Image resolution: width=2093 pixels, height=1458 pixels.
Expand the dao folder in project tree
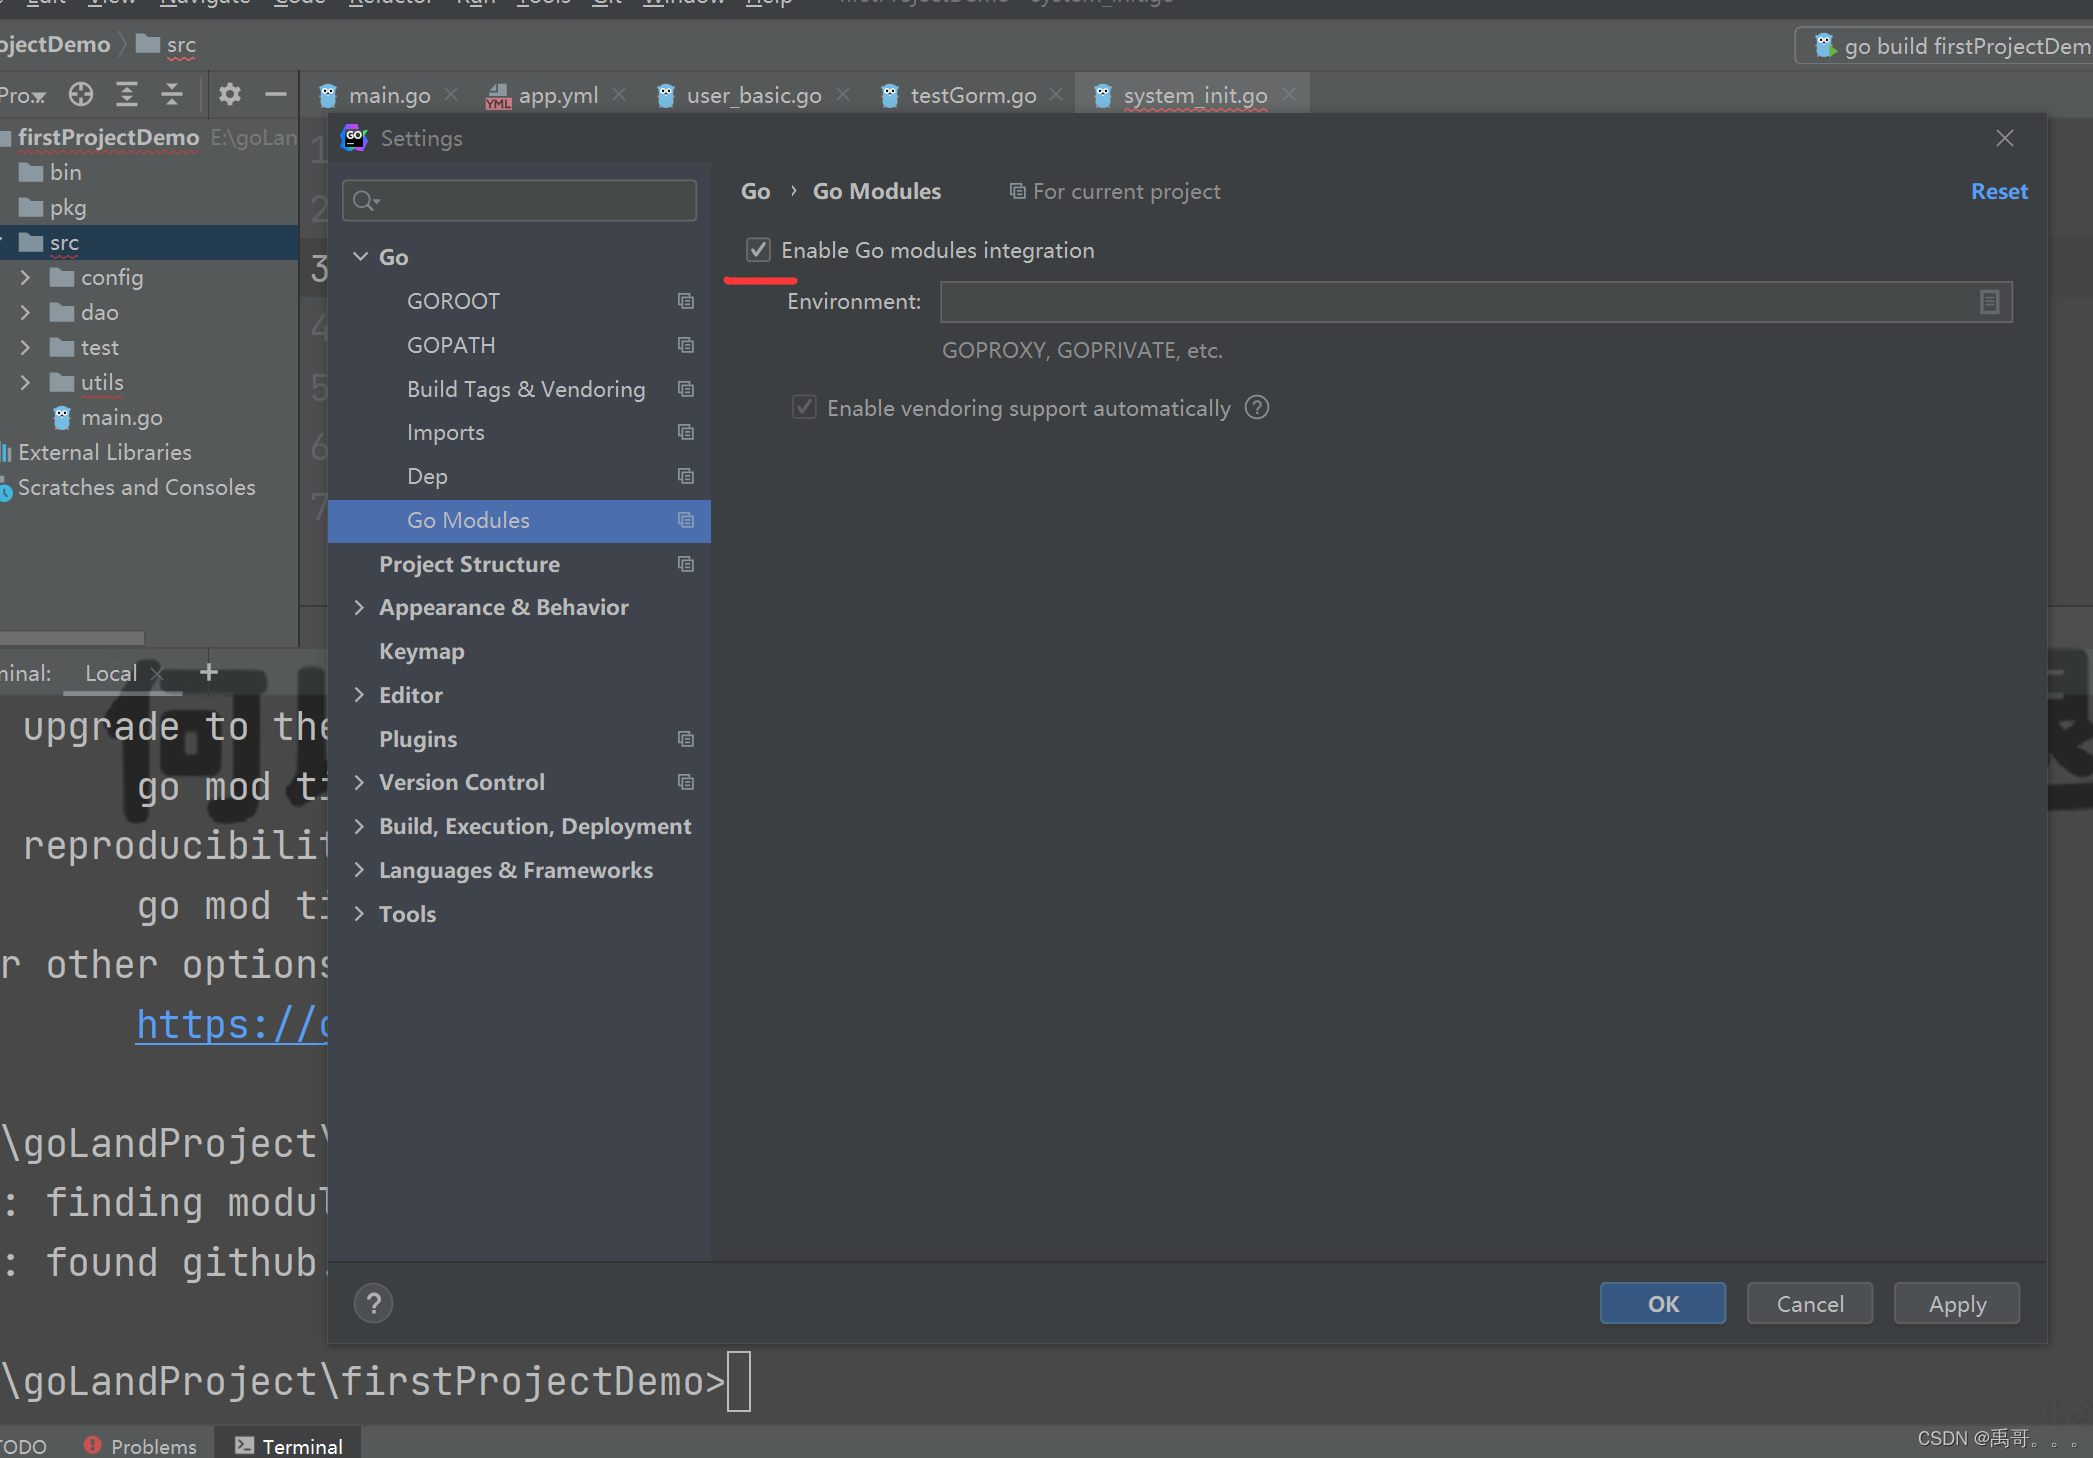point(26,312)
